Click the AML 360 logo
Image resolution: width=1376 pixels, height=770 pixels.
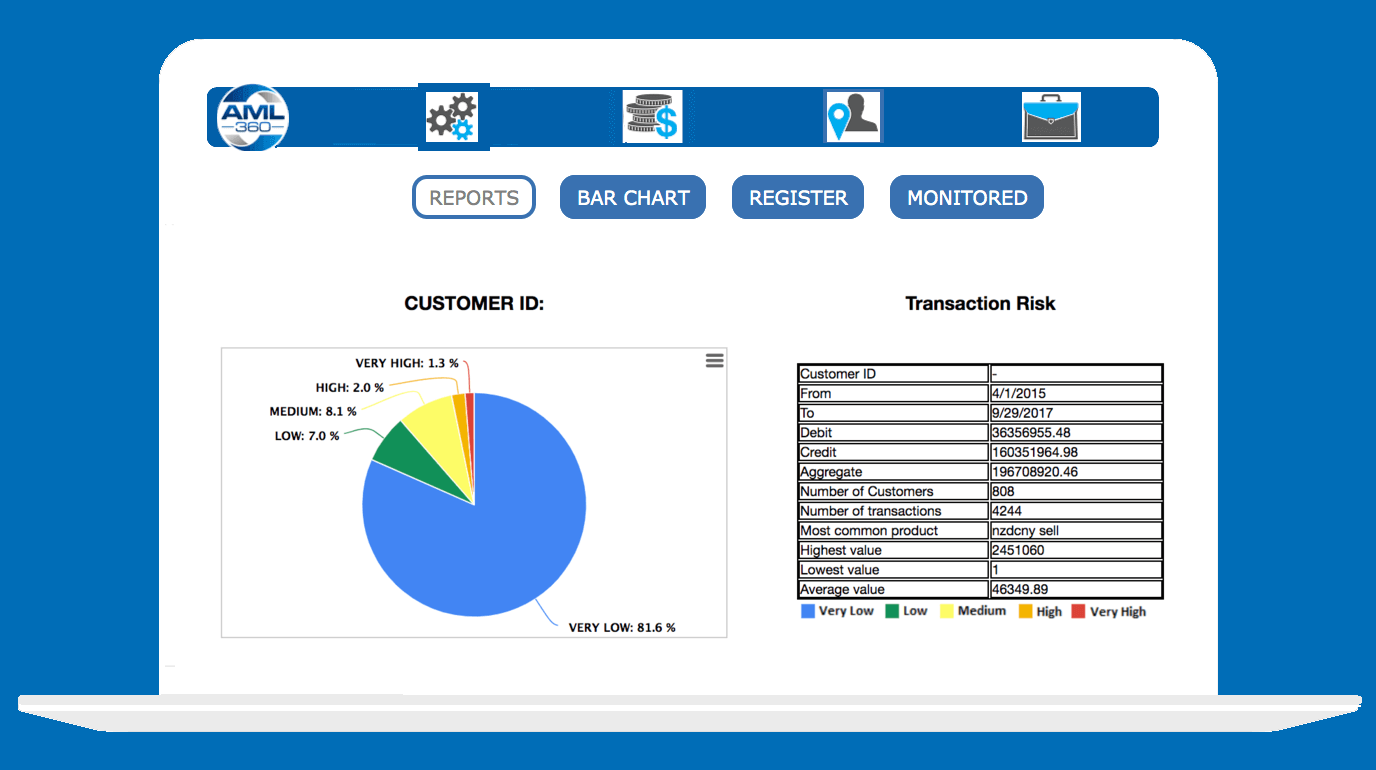click(253, 117)
